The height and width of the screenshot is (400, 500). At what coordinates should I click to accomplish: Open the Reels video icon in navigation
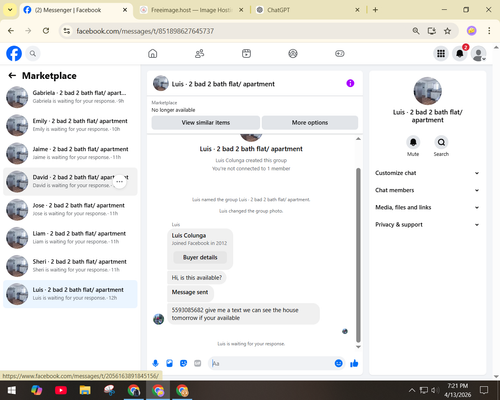point(246,53)
